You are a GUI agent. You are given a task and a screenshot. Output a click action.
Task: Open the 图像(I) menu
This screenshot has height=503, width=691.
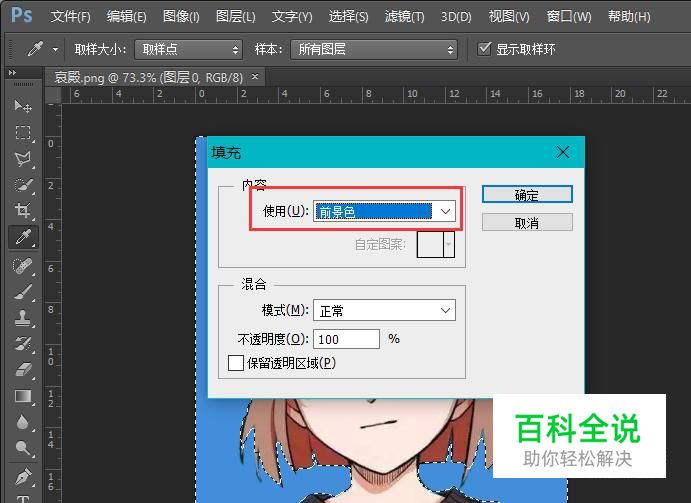[181, 16]
